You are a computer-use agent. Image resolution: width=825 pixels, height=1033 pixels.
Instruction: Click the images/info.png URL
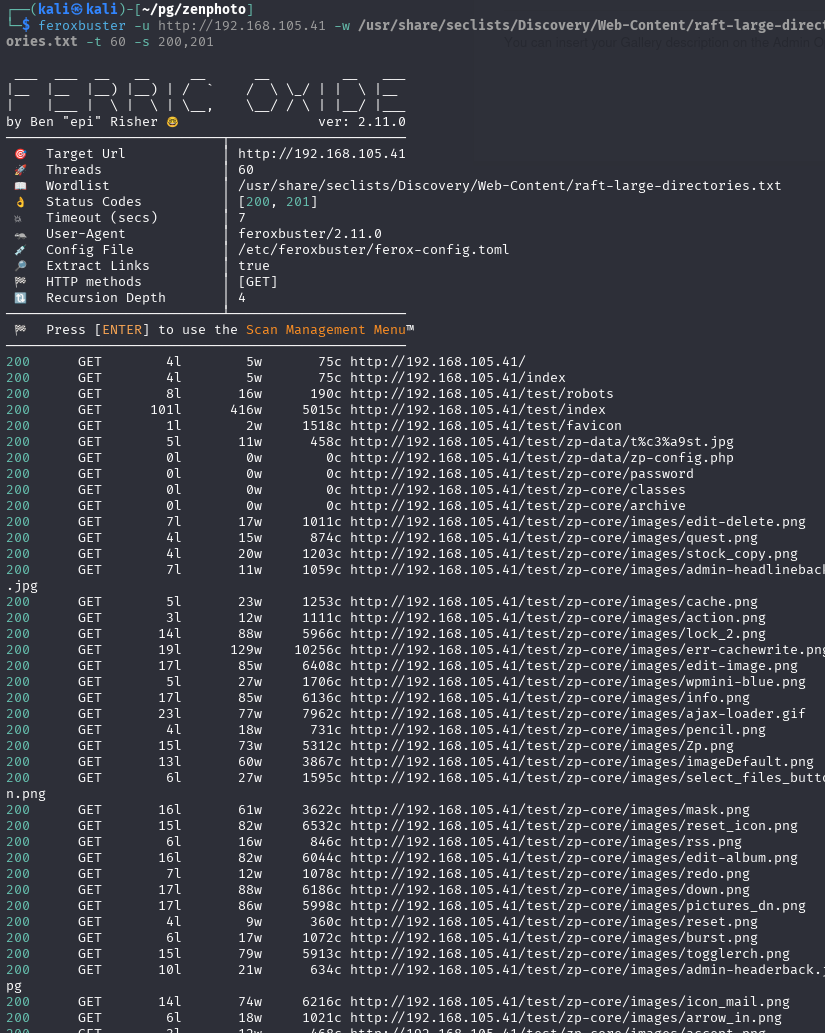click(x=550, y=698)
